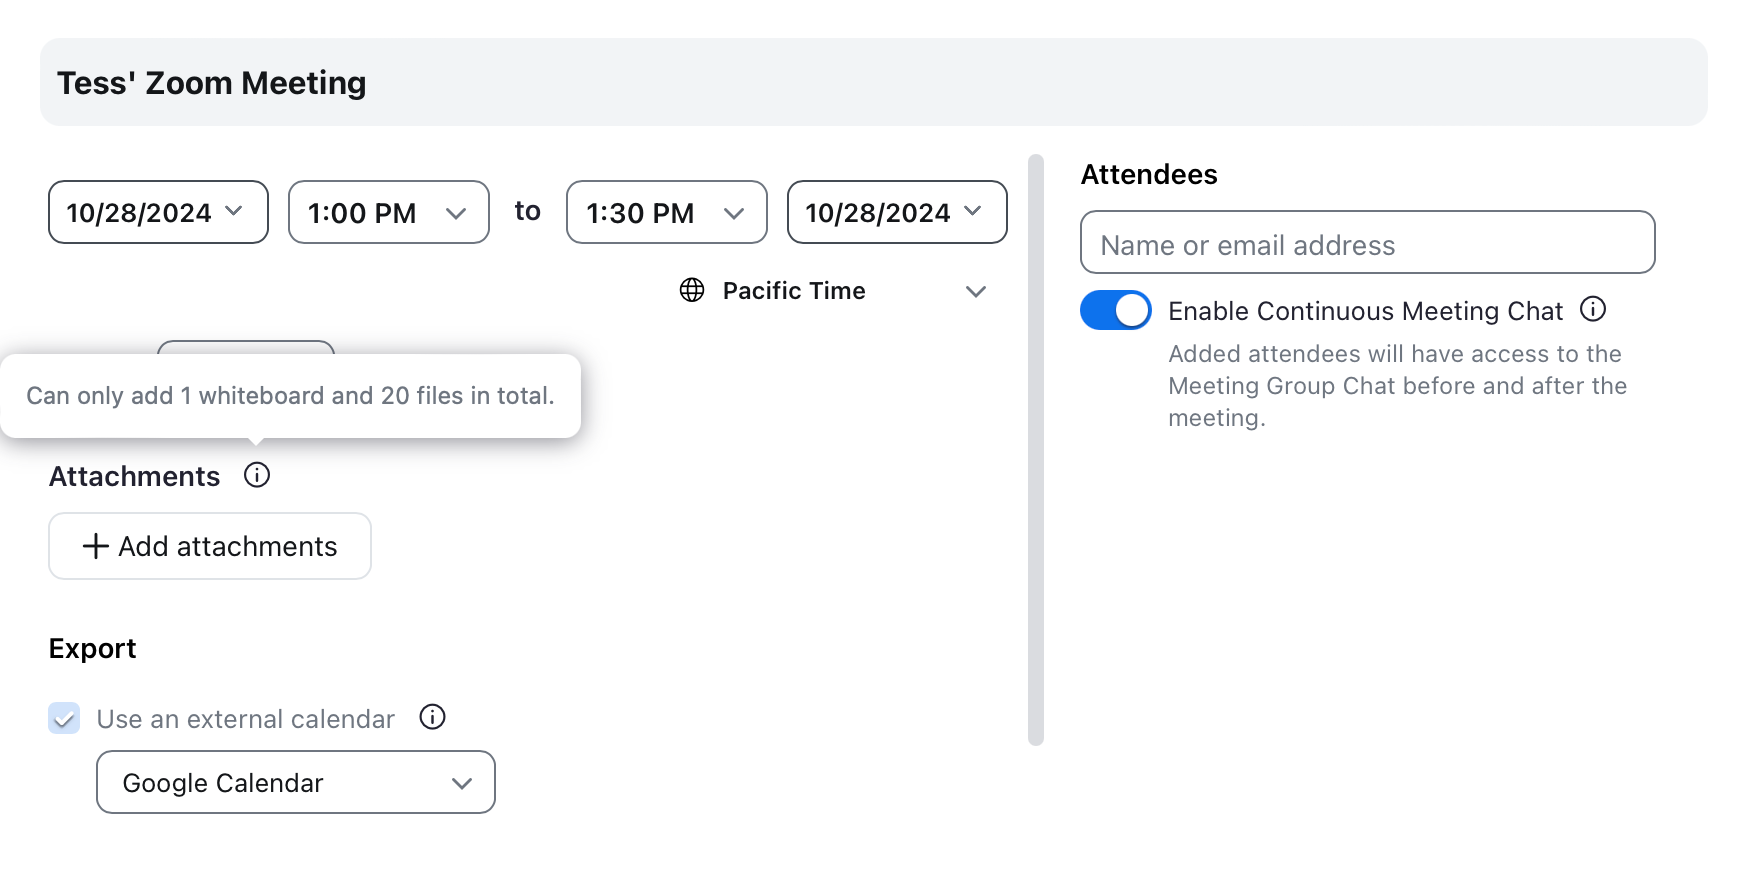Click the chevron in Google Calendar box
Image resolution: width=1742 pixels, height=872 pixels.
[x=461, y=783]
